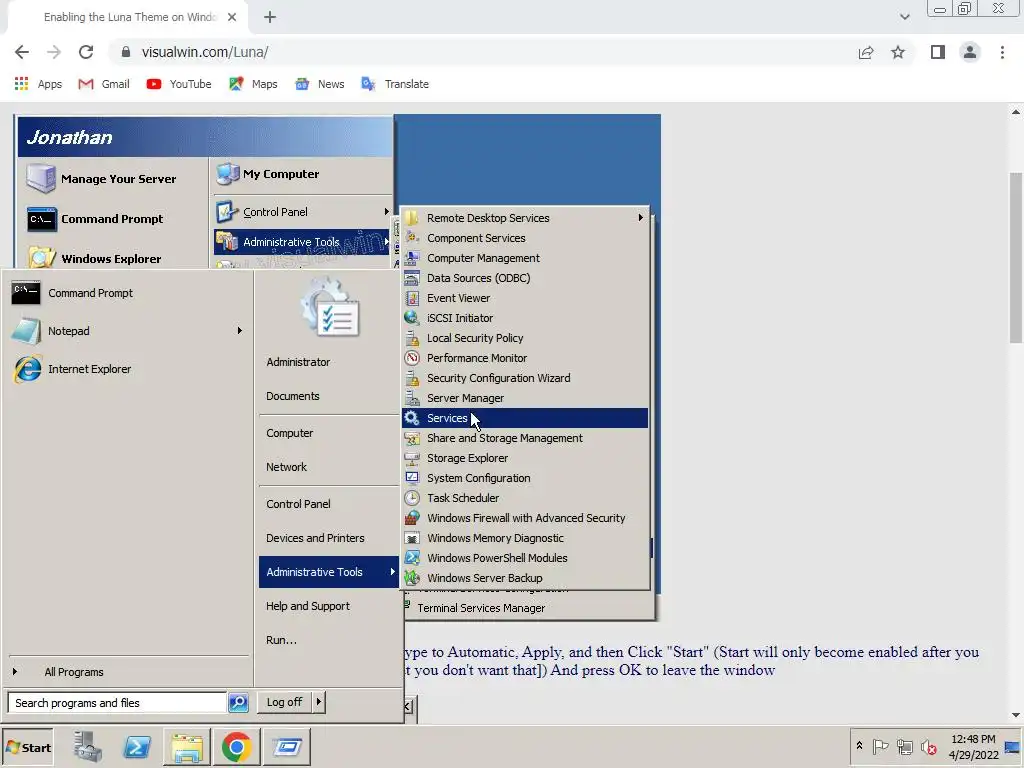Viewport: 1024px width, 768px height.
Task: Select Computer Management in submenu
Action: coord(525,258)
